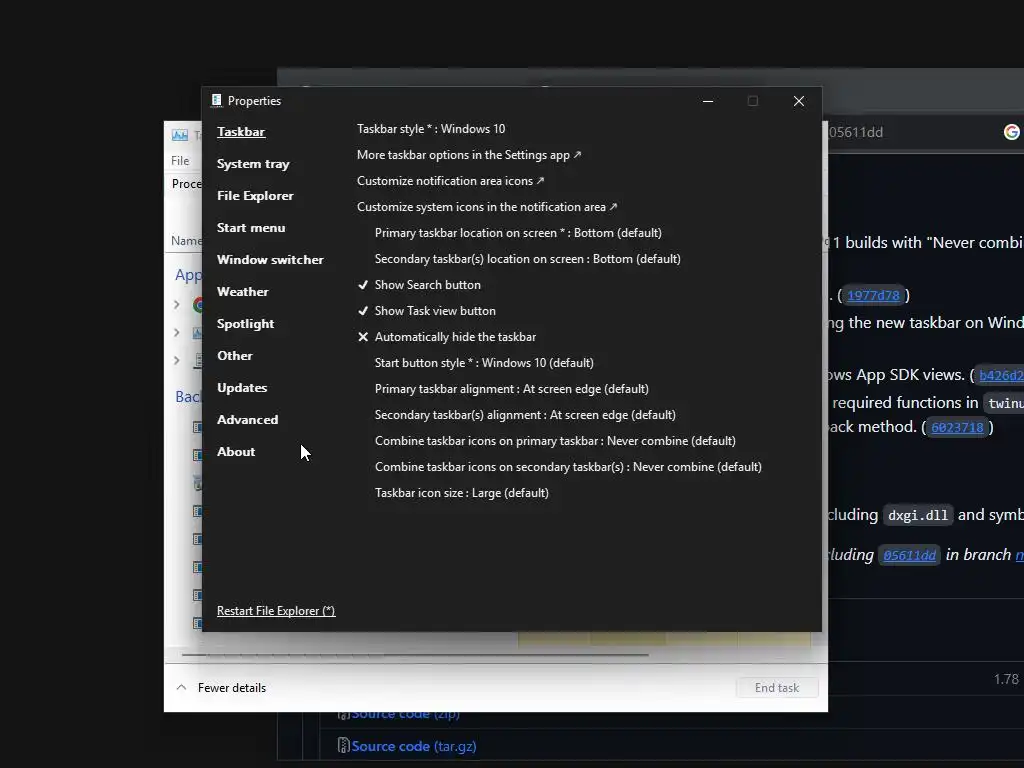Minimize the Properties window
This screenshot has height=768, width=1024.
(x=707, y=101)
